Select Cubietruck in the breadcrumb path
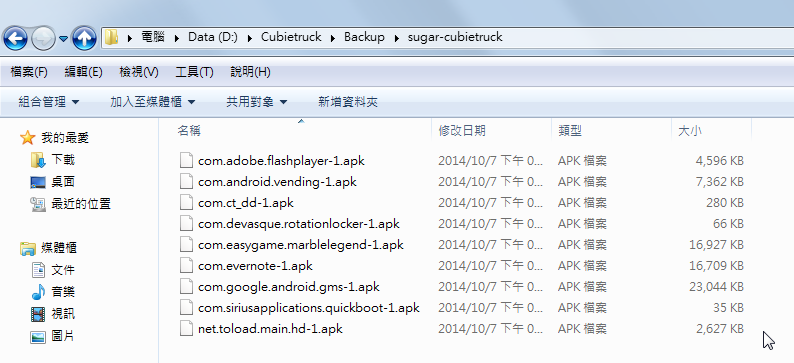Image resolution: width=794 pixels, height=363 pixels. 291,37
